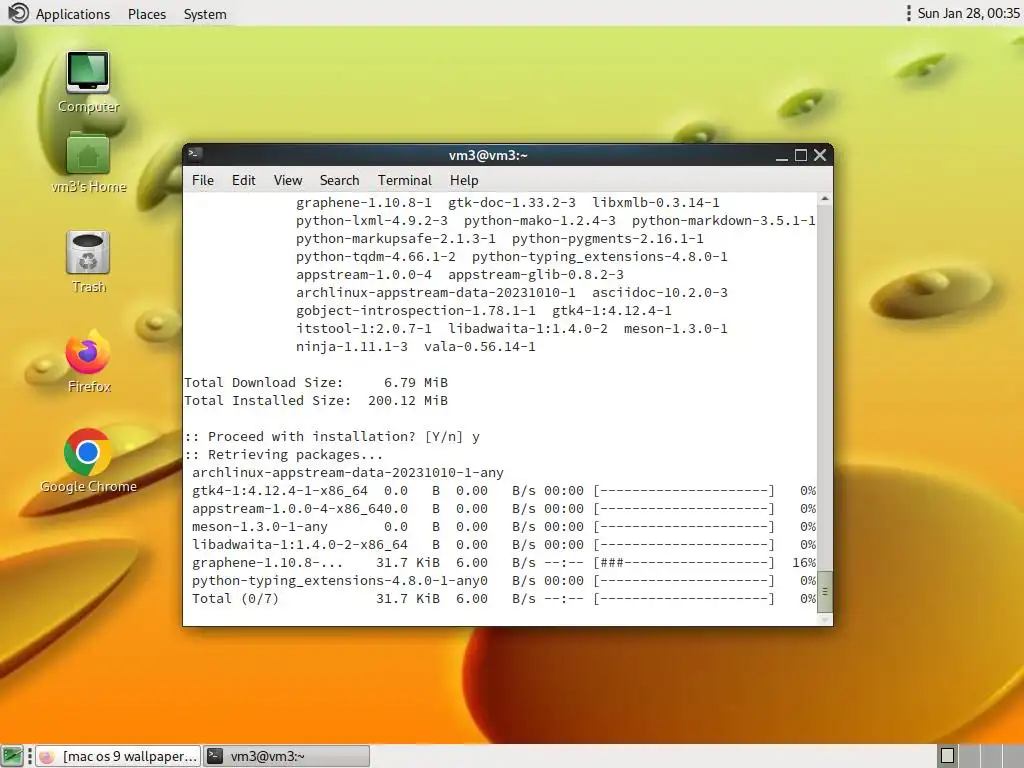Maximize the terminal window
The height and width of the screenshot is (768, 1024).
point(801,155)
